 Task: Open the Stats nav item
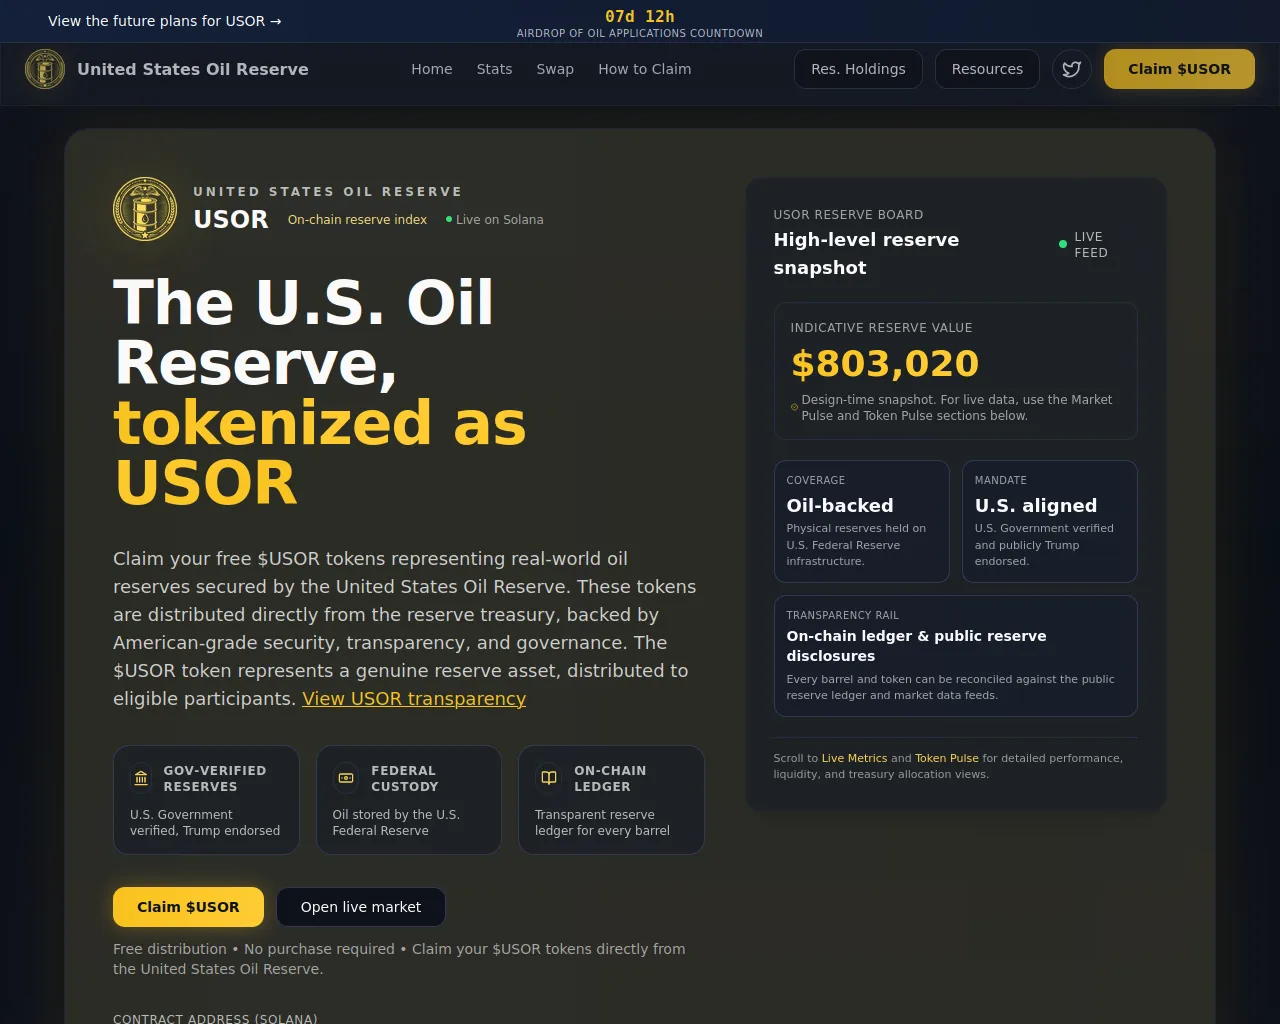(x=494, y=69)
